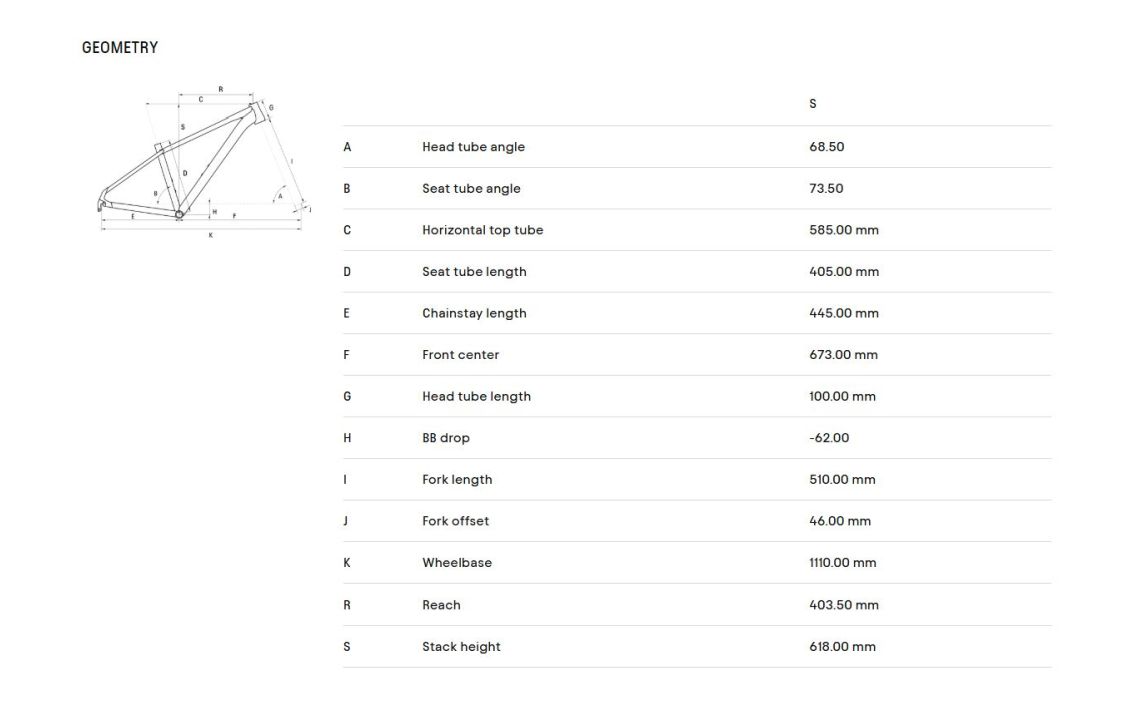This screenshot has height=709, width=1134.
Task: Click the 405.00 mm seat tube value
Action: [843, 272]
